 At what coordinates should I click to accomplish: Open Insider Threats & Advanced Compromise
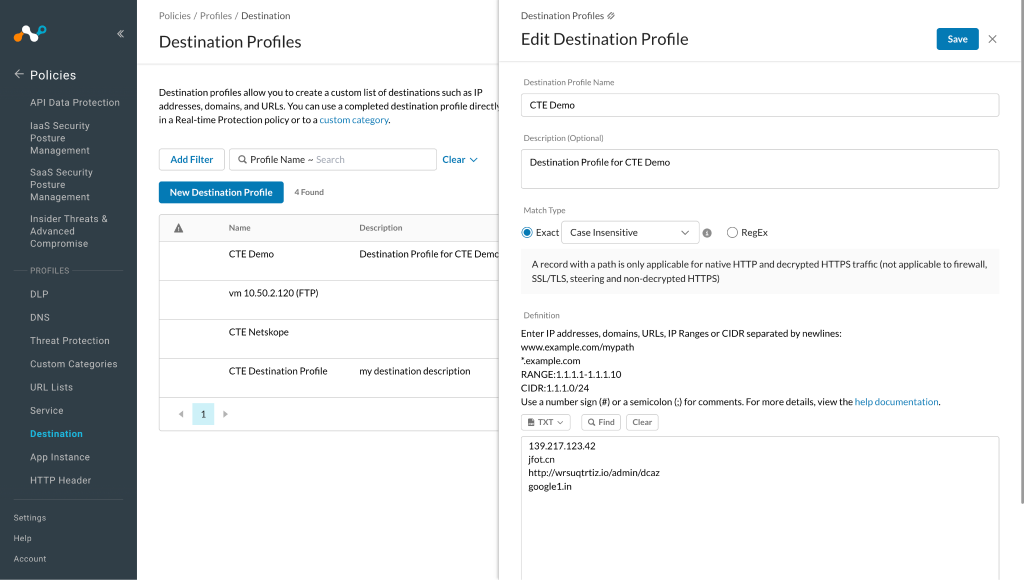(x=69, y=231)
